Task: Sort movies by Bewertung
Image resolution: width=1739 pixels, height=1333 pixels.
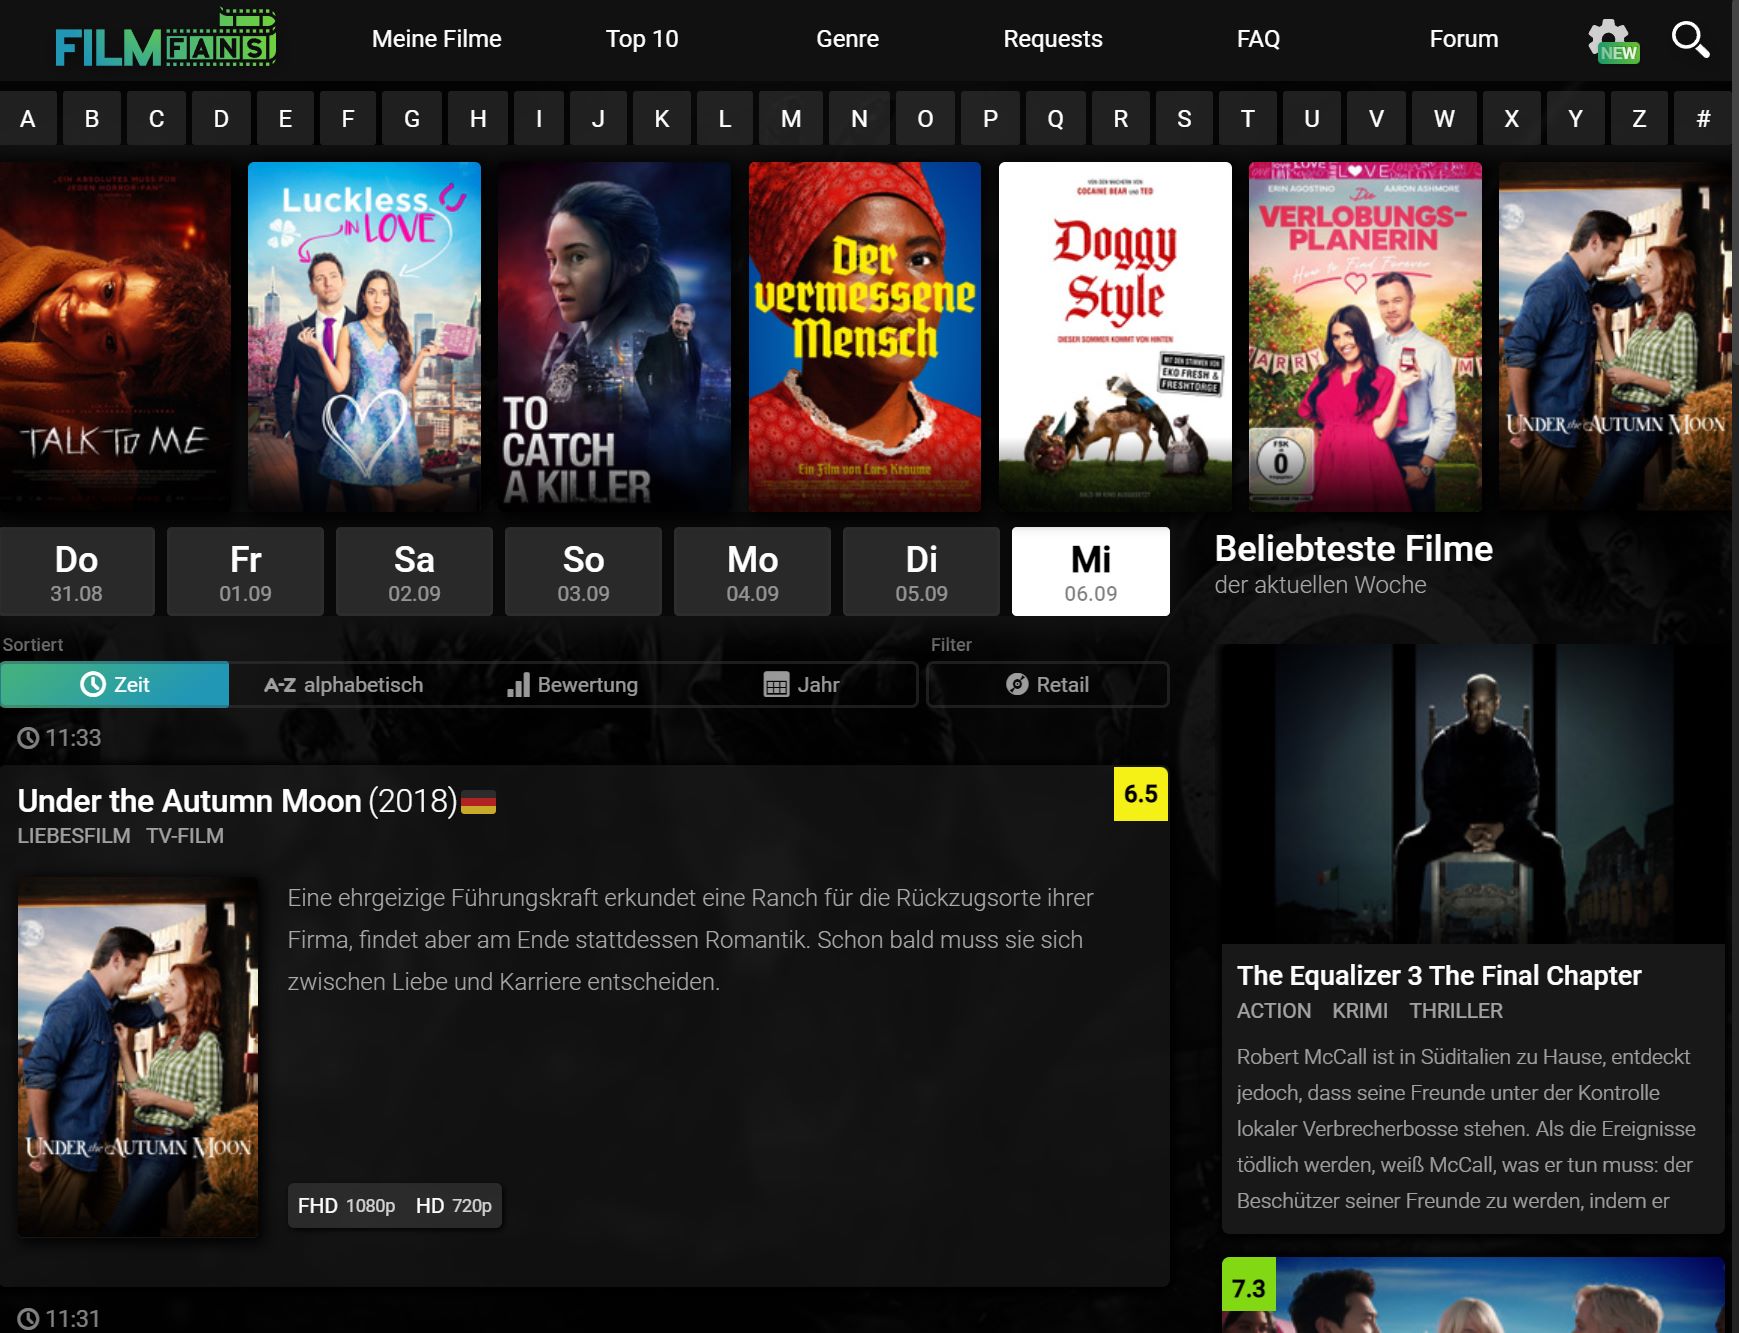Action: [x=572, y=685]
